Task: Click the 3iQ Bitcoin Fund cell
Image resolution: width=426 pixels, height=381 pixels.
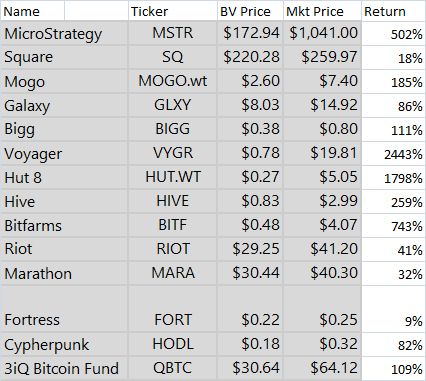Action: coord(64,368)
